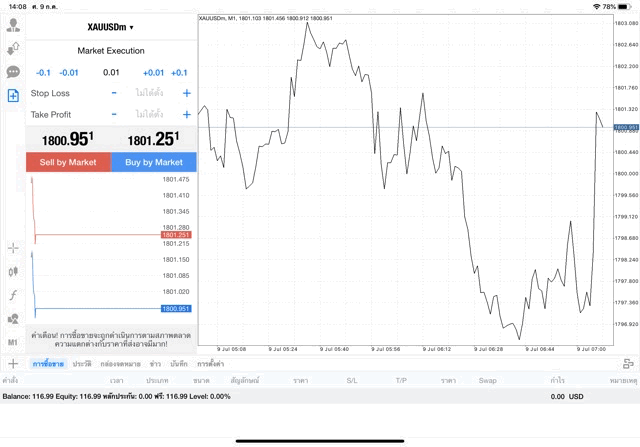The height and width of the screenshot is (447, 640).
Task: Switch to the ประวัติ (History) tab
Action: pyautogui.click(x=82, y=364)
